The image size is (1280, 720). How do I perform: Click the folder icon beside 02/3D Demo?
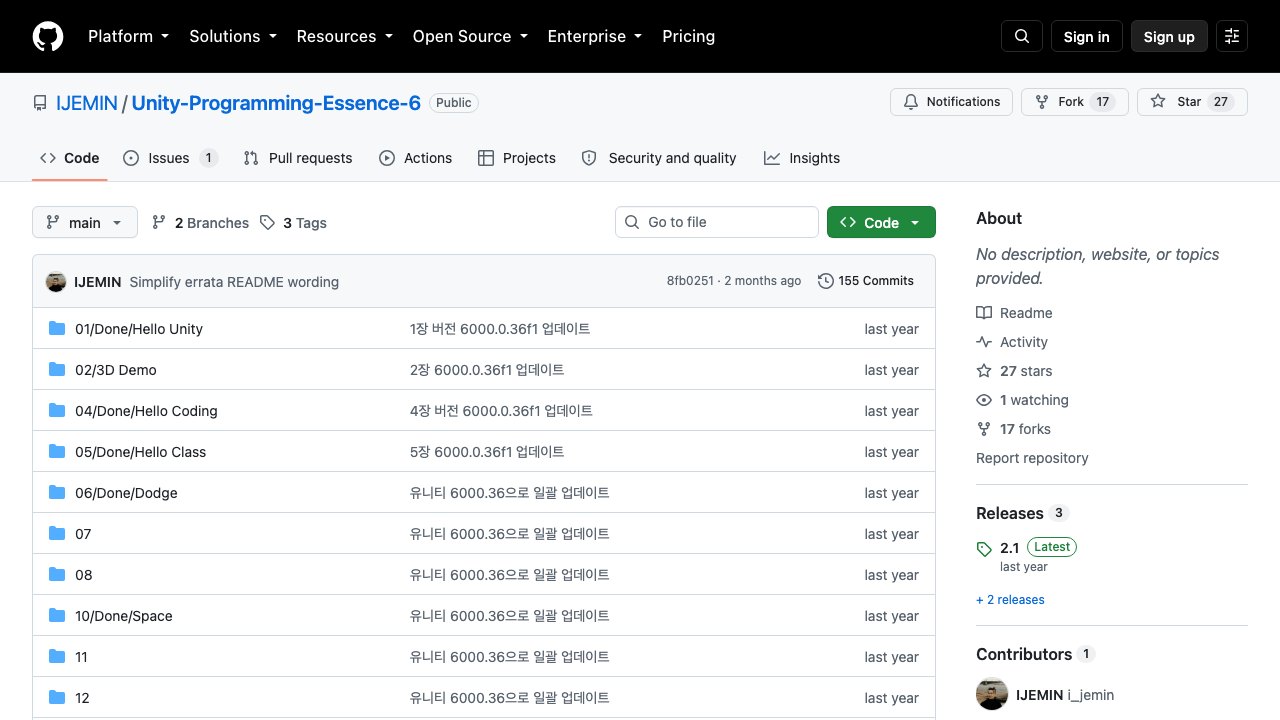pyautogui.click(x=57, y=370)
